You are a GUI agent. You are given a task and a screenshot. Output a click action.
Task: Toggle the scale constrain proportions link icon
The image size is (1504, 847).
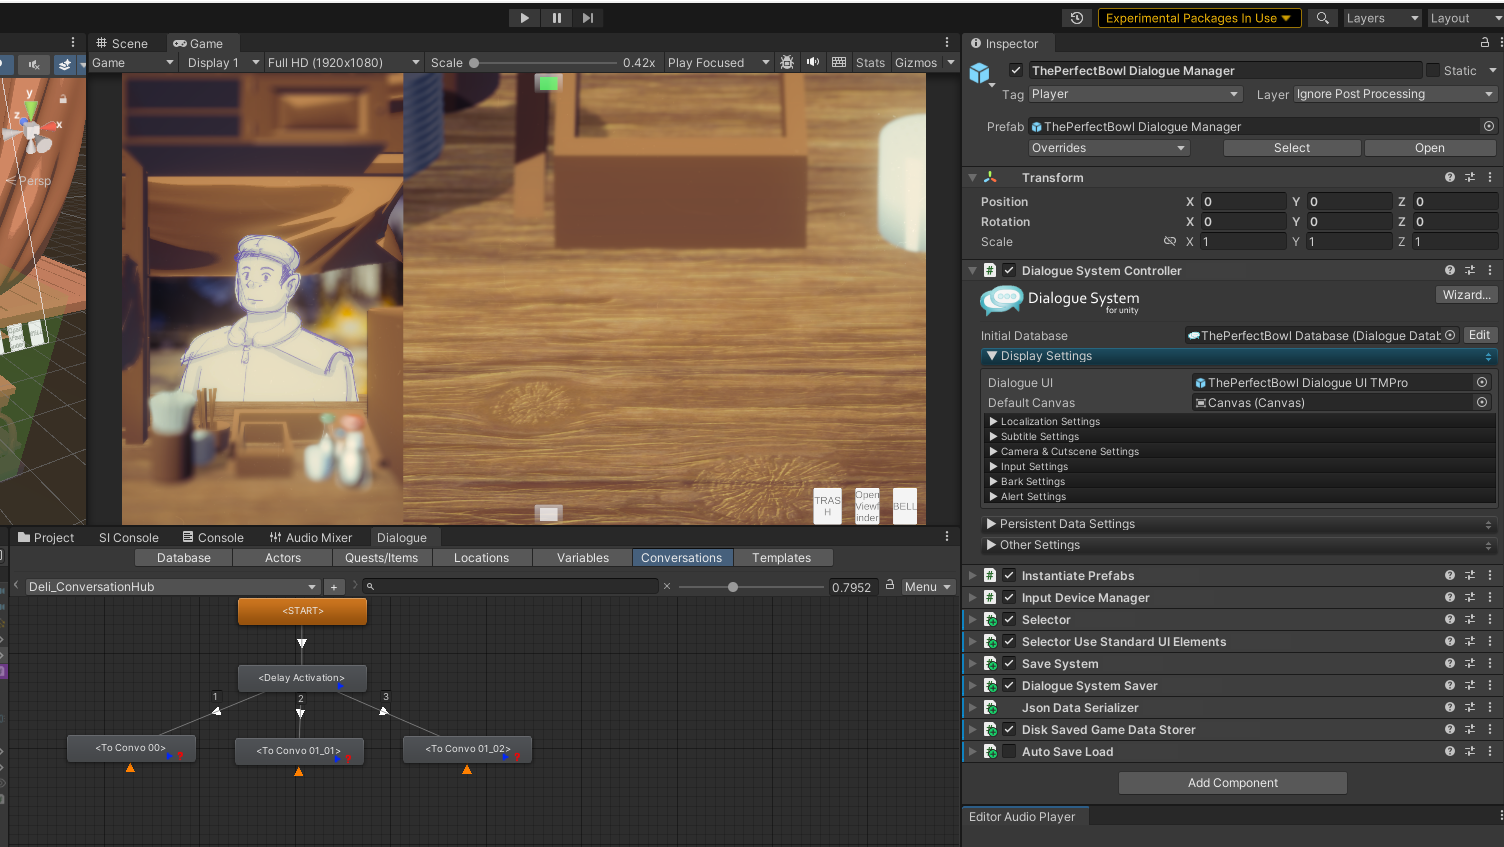click(x=1169, y=242)
